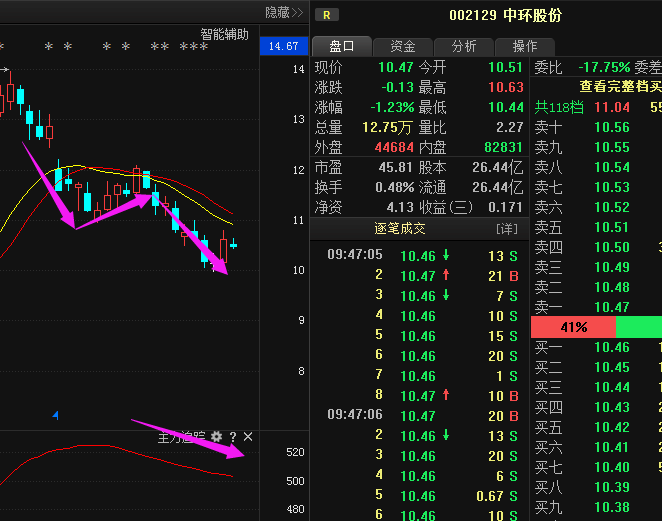Select 买八 price 10.39
This screenshot has height=521, width=662.
pos(612,487)
